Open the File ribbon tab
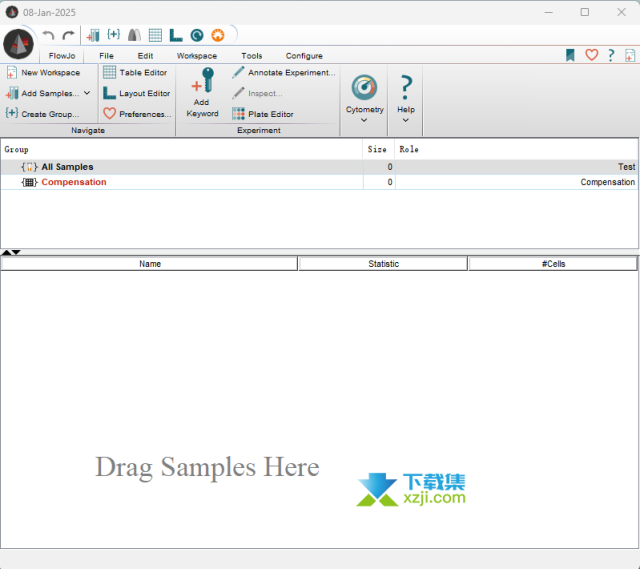Viewport: 640px width, 569px height. [106, 56]
